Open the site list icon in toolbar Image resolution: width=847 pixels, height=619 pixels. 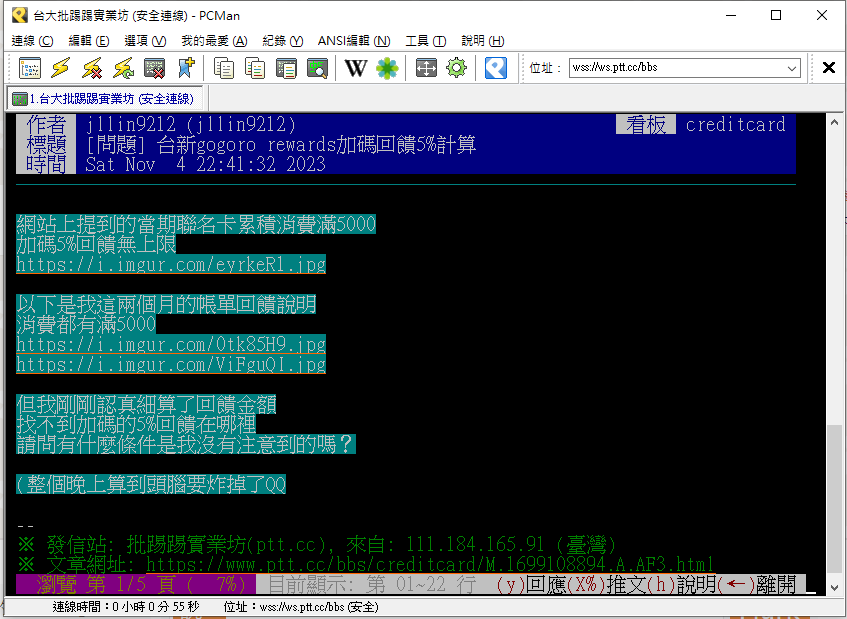pyautogui.click(x=30, y=68)
